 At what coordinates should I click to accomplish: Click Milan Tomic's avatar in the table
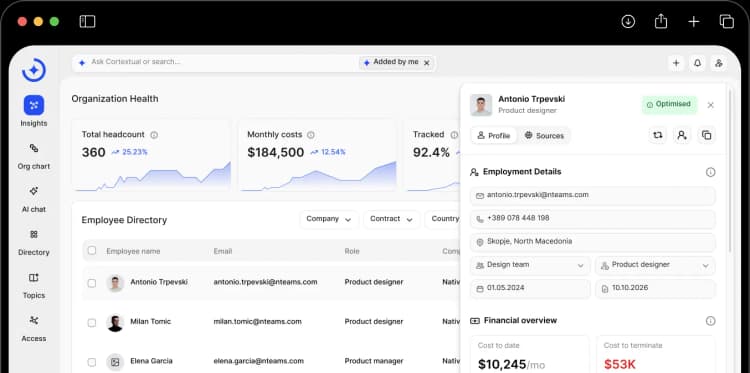point(115,323)
